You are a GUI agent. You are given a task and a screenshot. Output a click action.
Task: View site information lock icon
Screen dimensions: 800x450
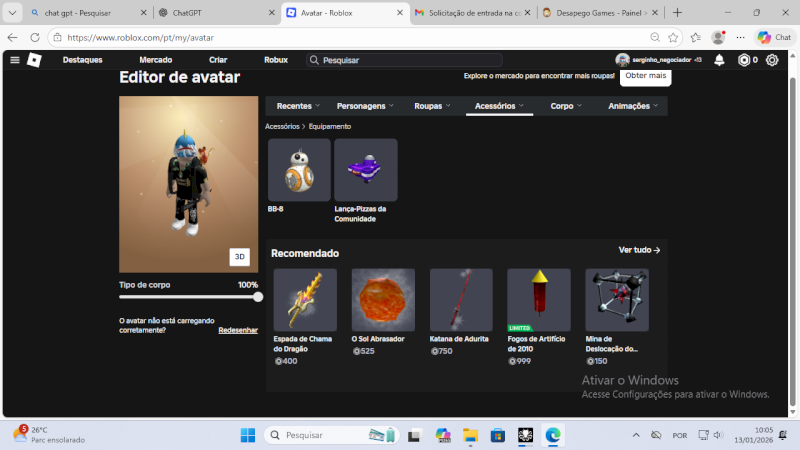[x=58, y=37]
